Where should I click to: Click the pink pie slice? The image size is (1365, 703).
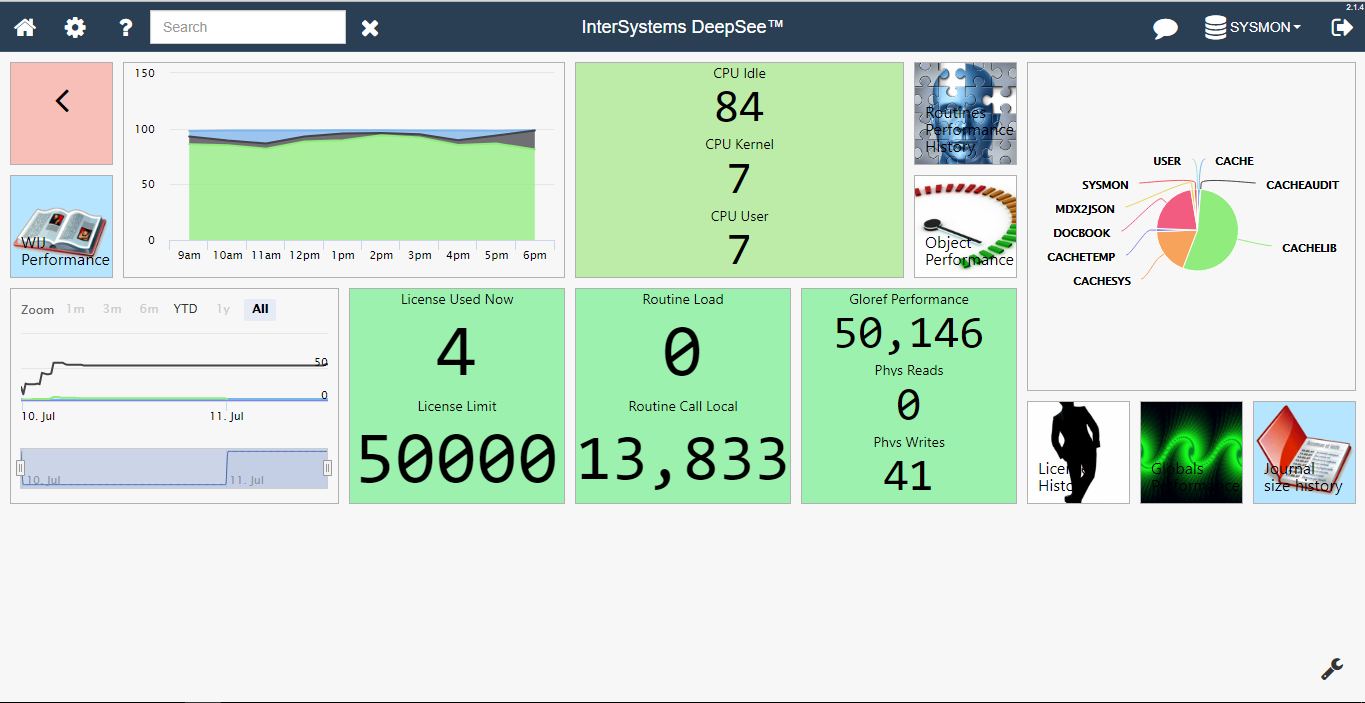1179,212
